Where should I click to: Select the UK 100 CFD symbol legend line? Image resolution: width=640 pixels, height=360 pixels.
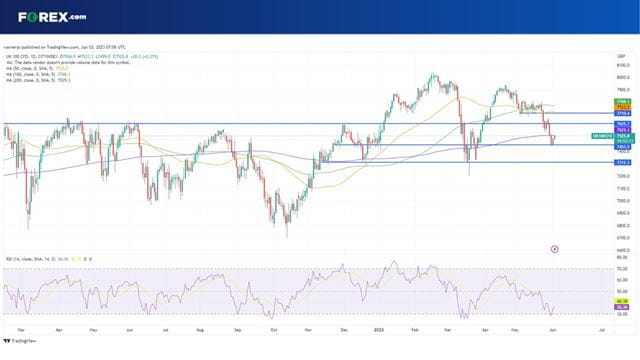coord(81,57)
